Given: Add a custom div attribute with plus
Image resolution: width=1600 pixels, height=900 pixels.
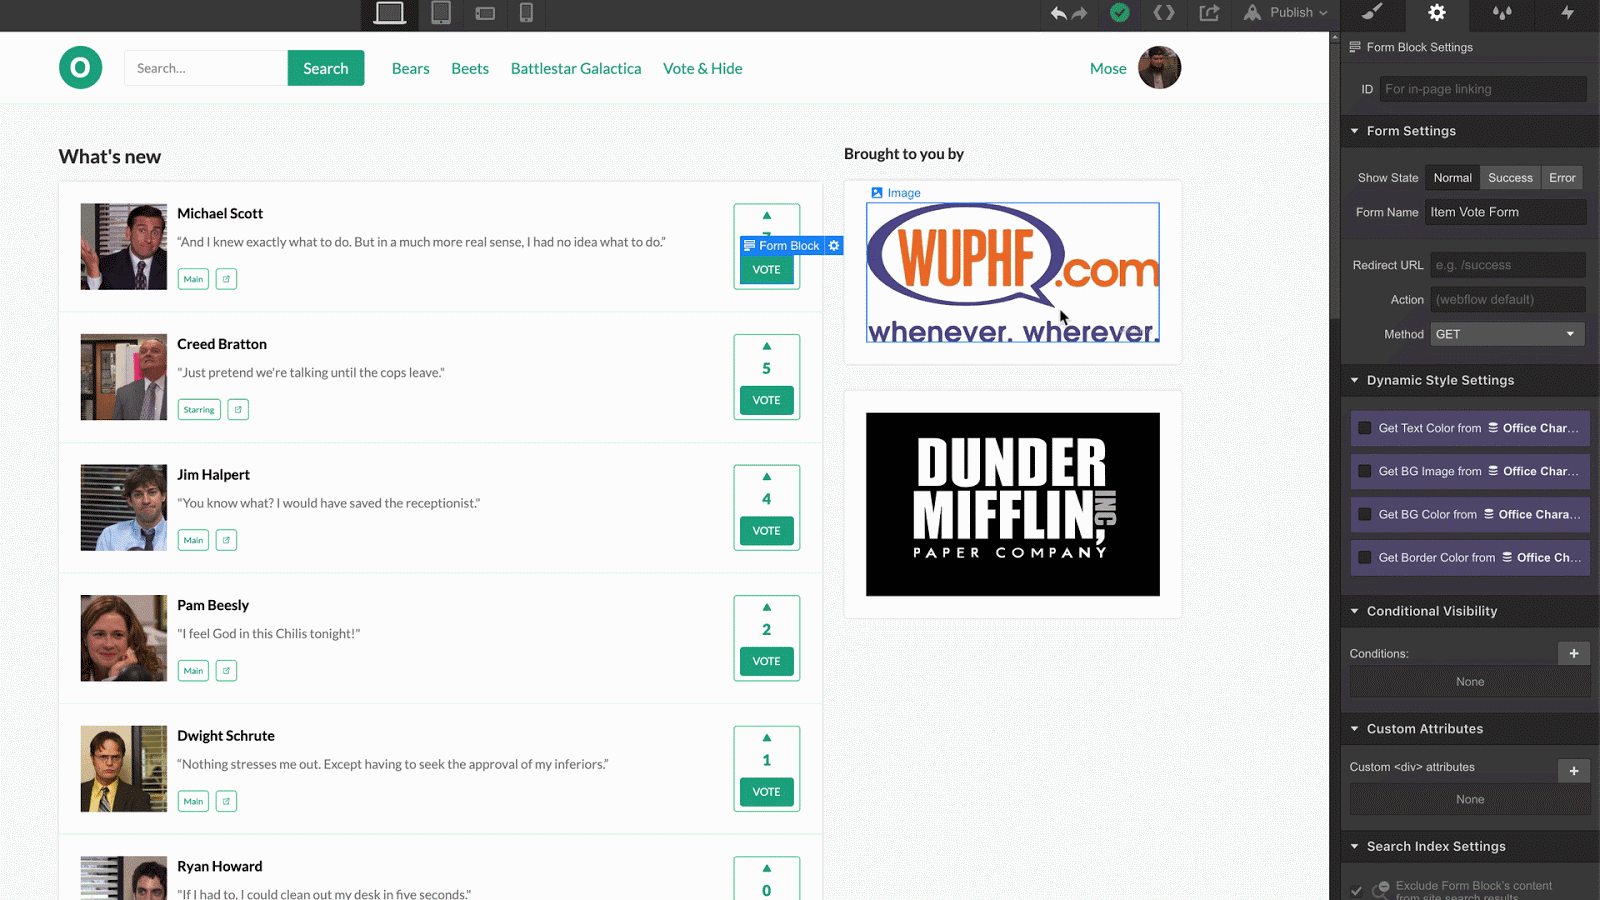Looking at the screenshot, I should [x=1574, y=771].
